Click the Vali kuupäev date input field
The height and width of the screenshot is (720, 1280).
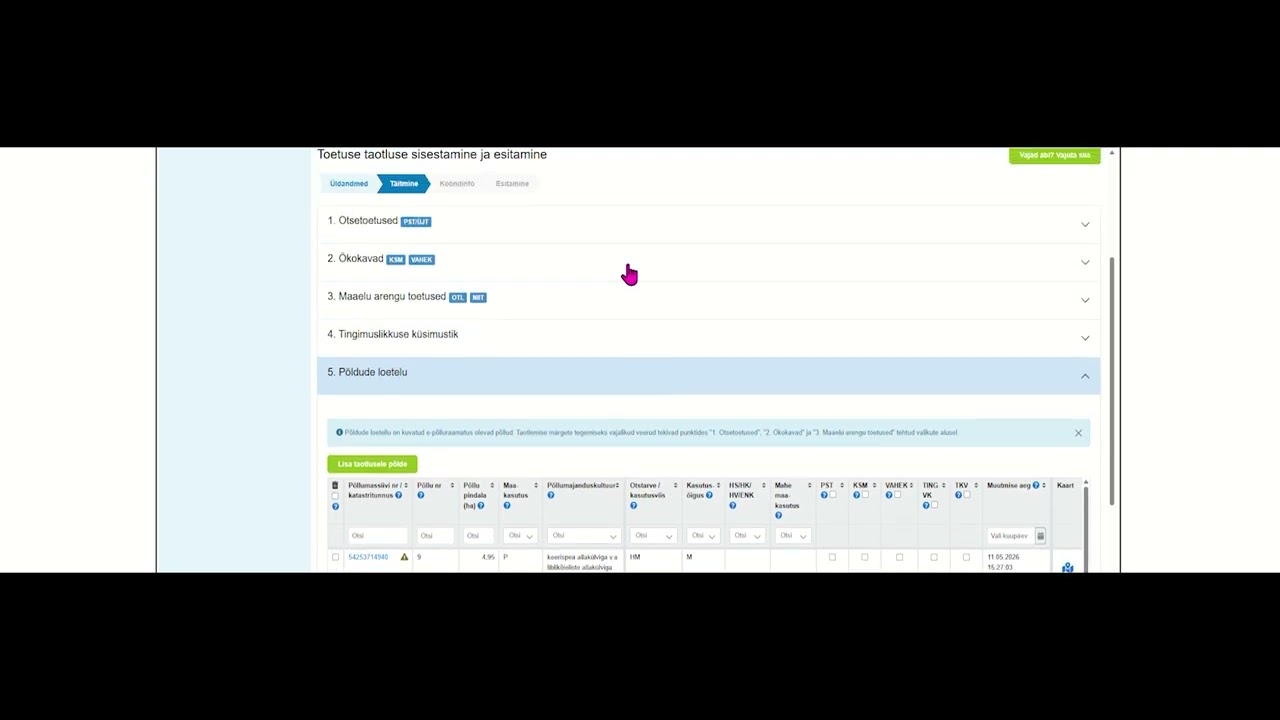[1011, 536]
